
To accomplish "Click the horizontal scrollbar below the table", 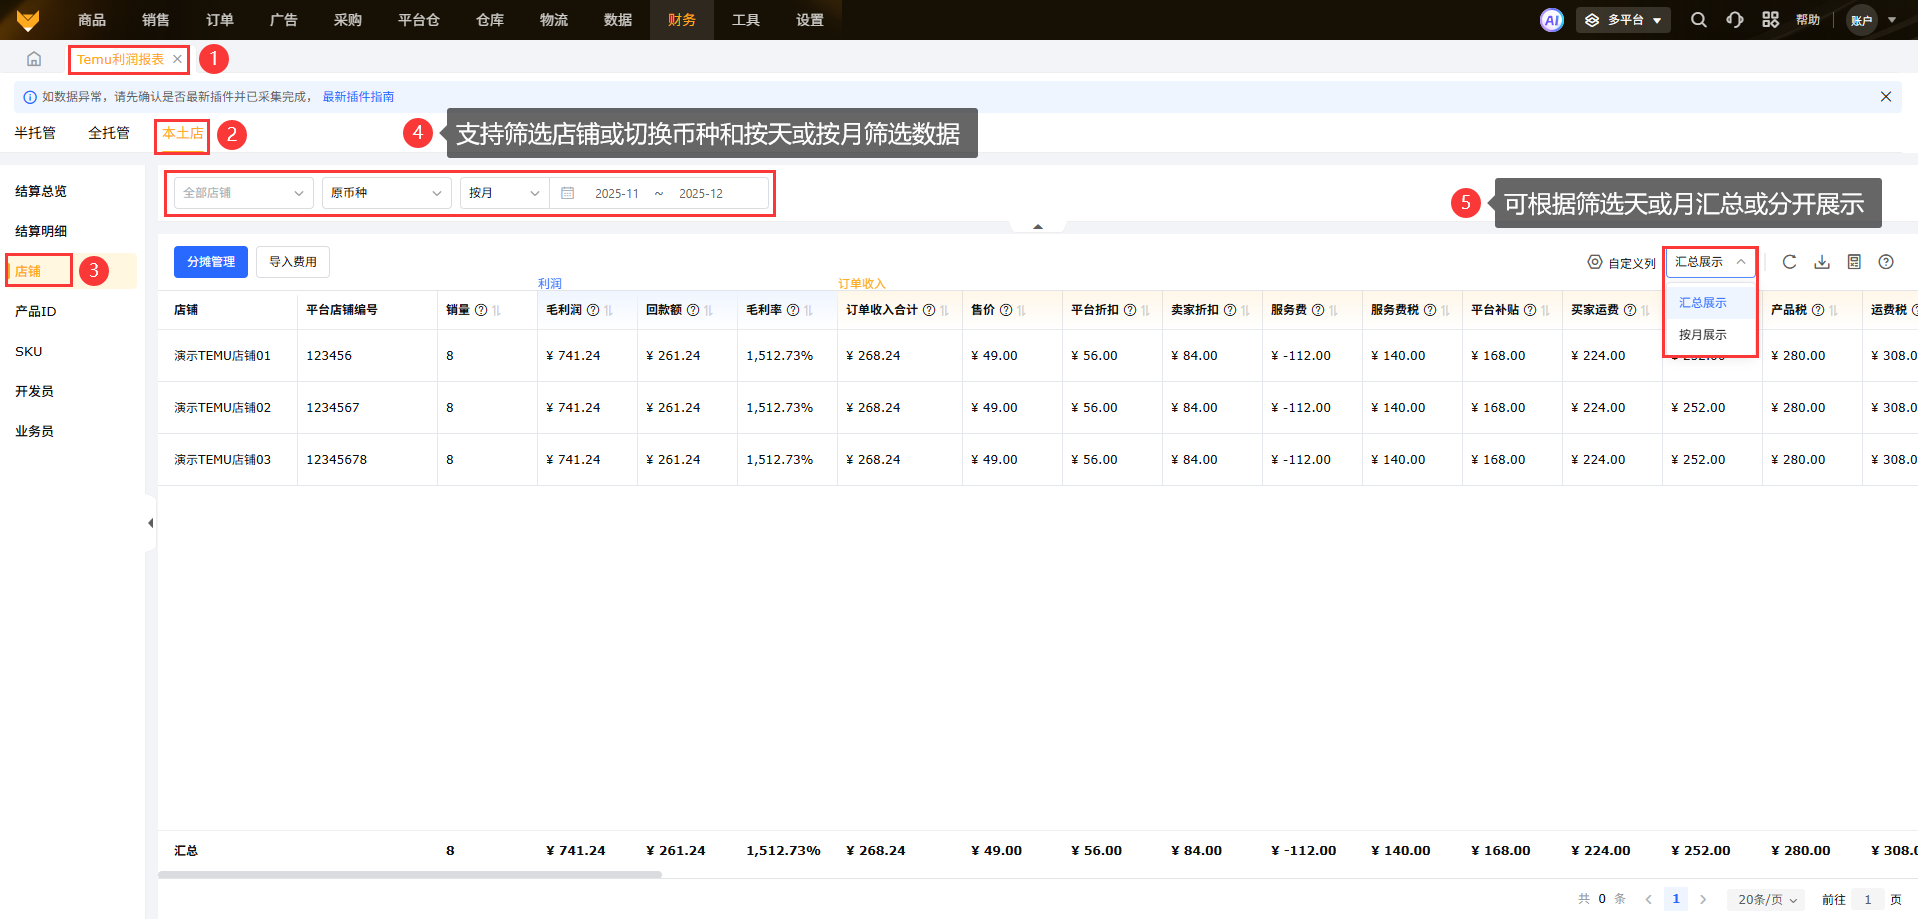I will pos(410,875).
